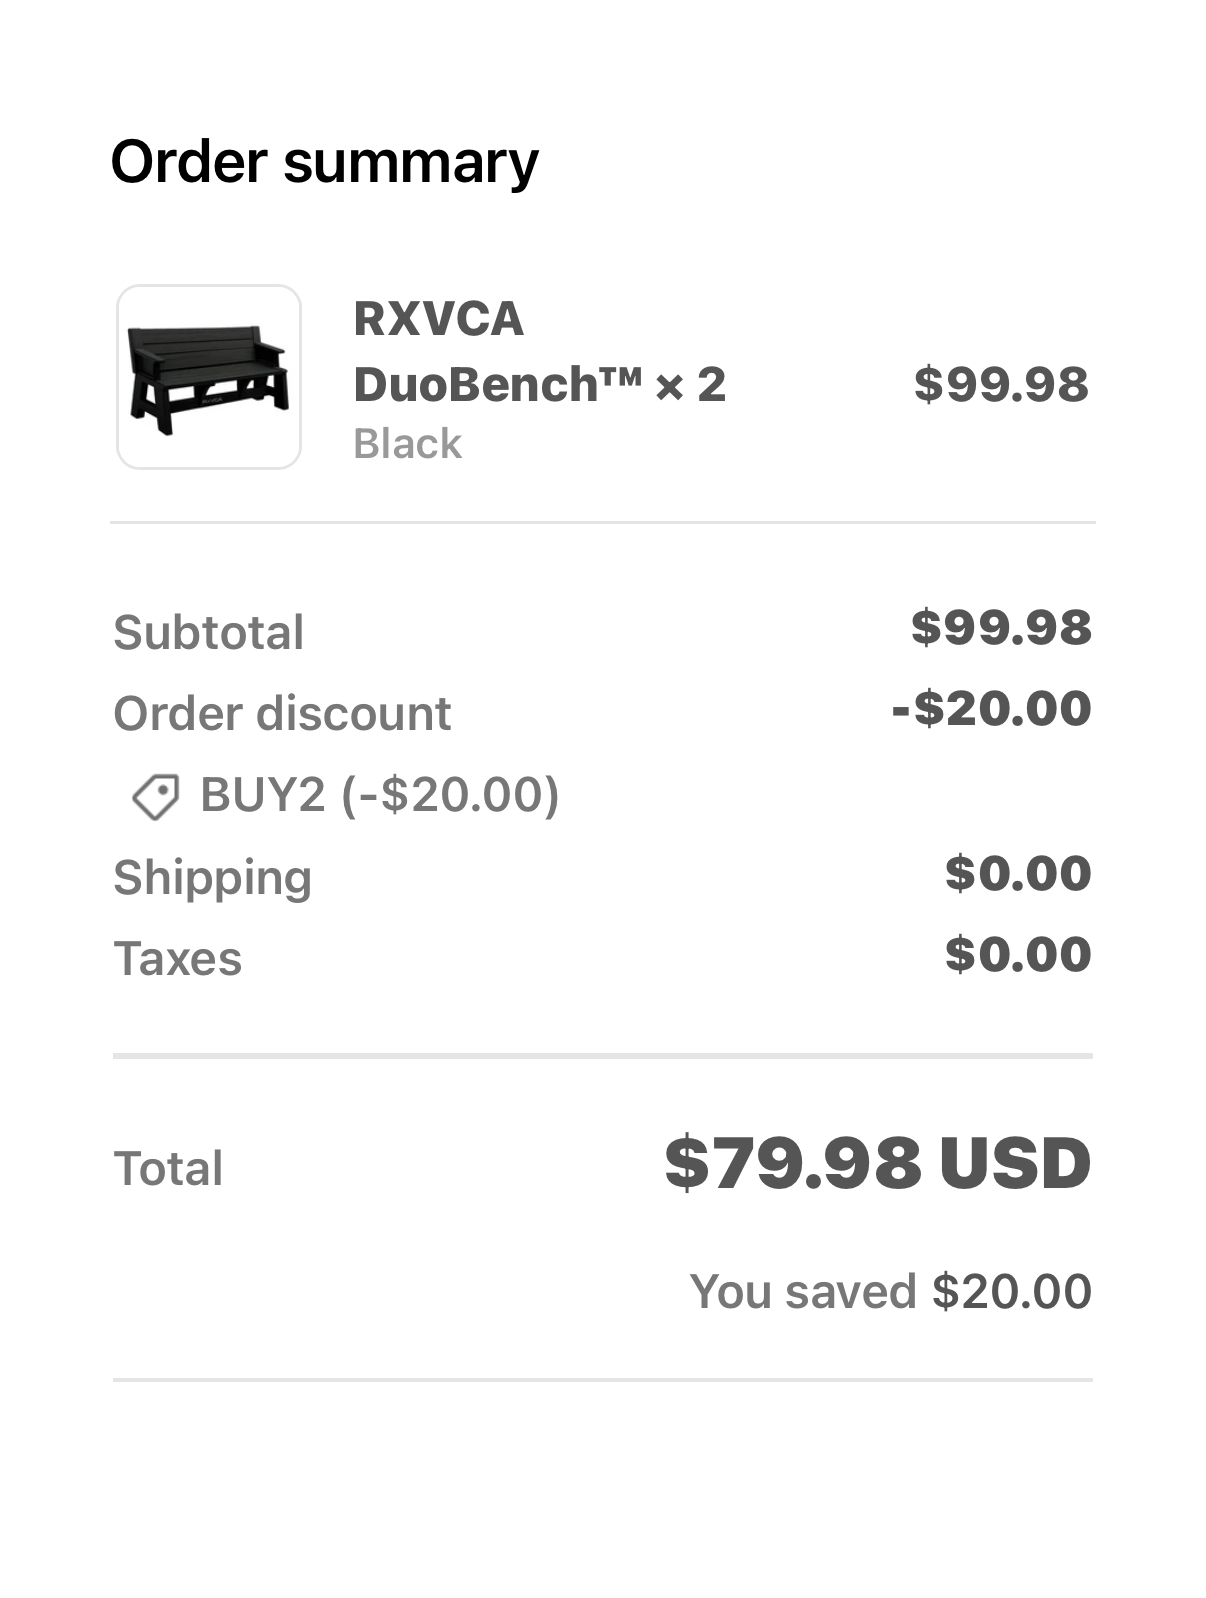Click the BUY2 (-$20.00) code text
The height and width of the screenshot is (1598, 1206).
click(380, 795)
